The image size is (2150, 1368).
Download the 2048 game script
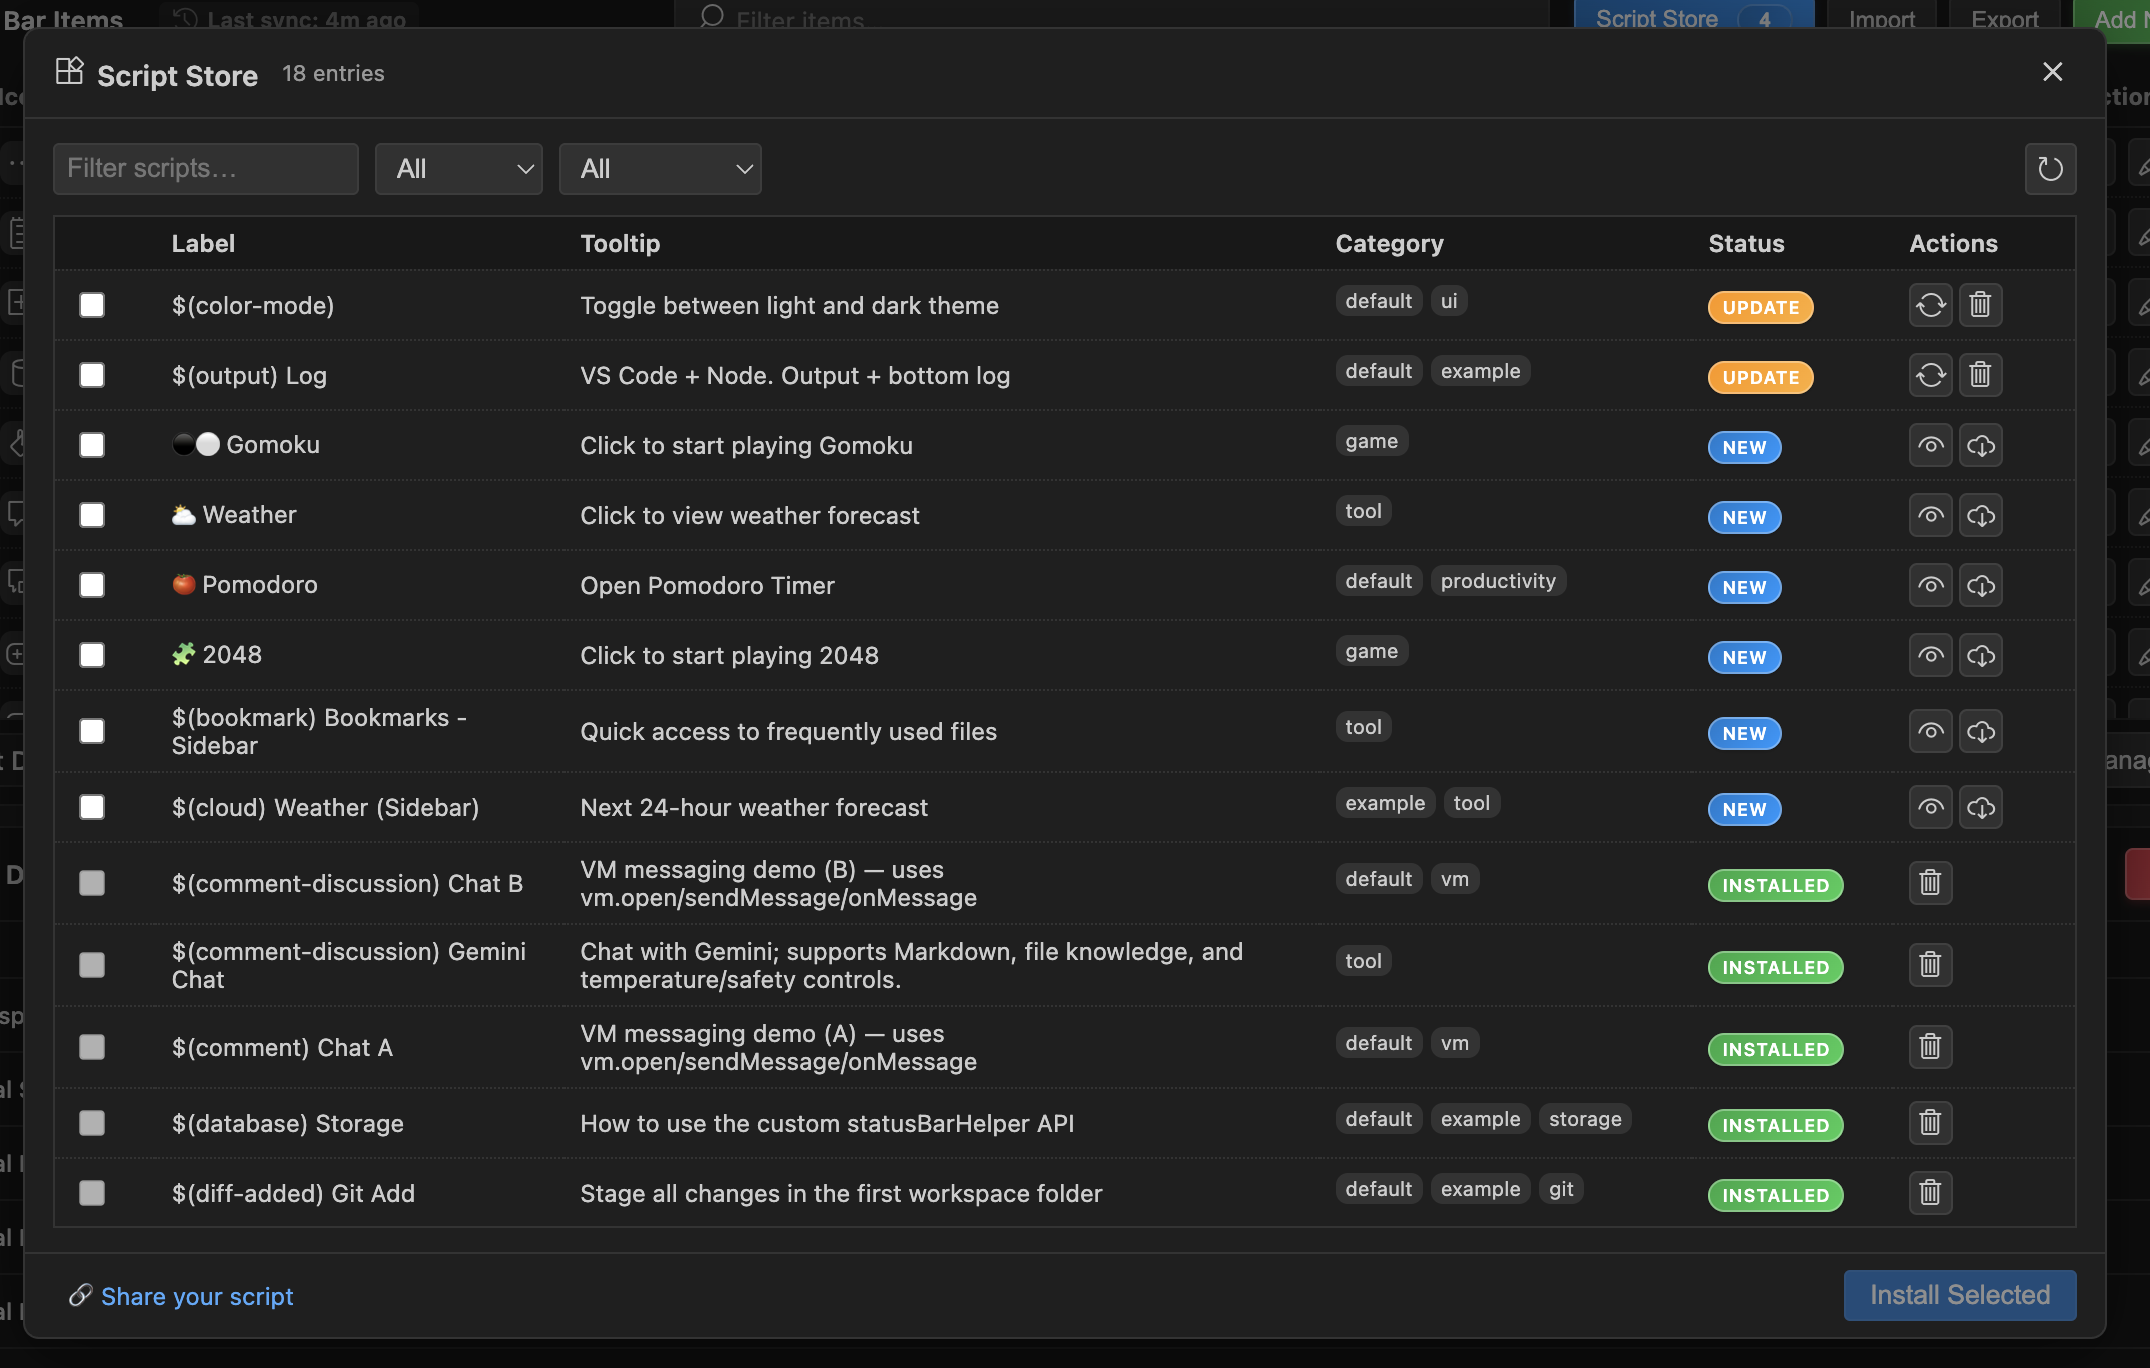pyautogui.click(x=1980, y=655)
